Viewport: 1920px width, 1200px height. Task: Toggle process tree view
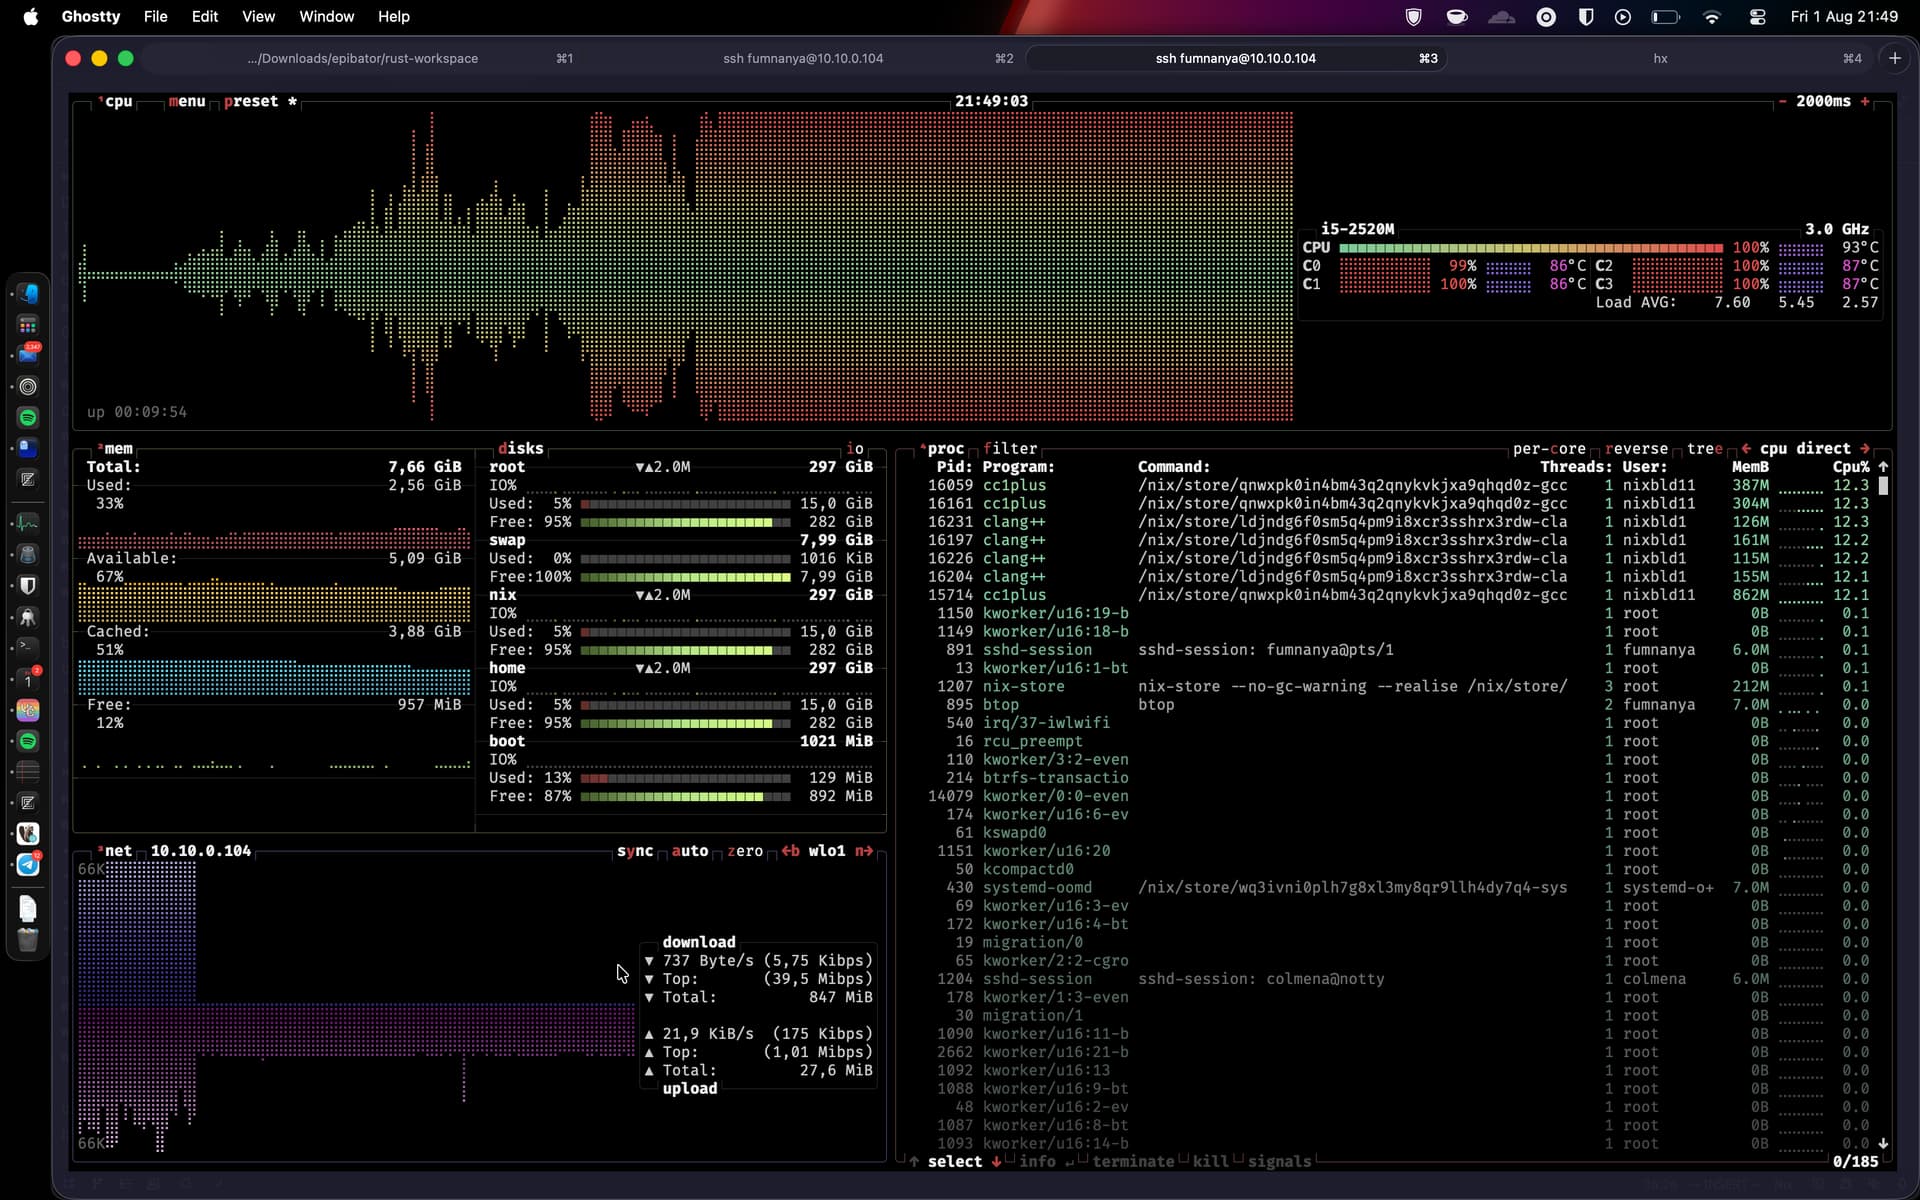click(x=1704, y=448)
